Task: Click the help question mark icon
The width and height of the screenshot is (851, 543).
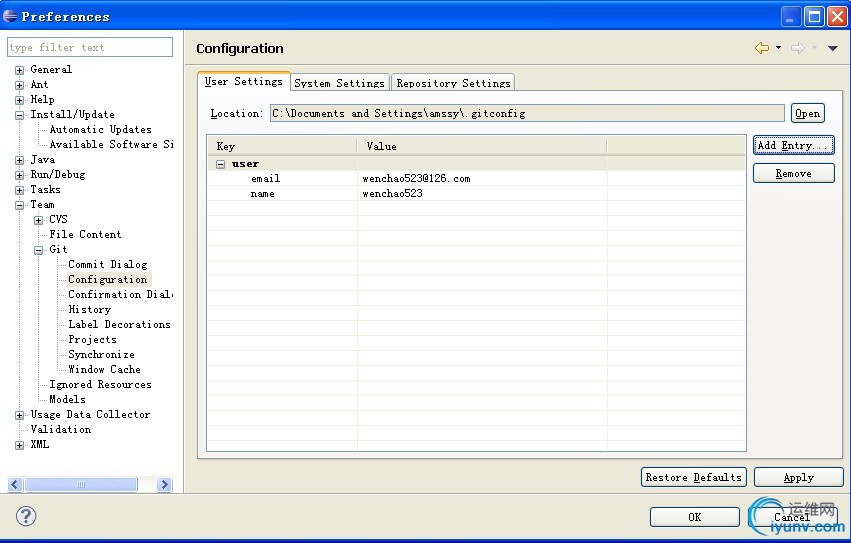Action: point(26,516)
